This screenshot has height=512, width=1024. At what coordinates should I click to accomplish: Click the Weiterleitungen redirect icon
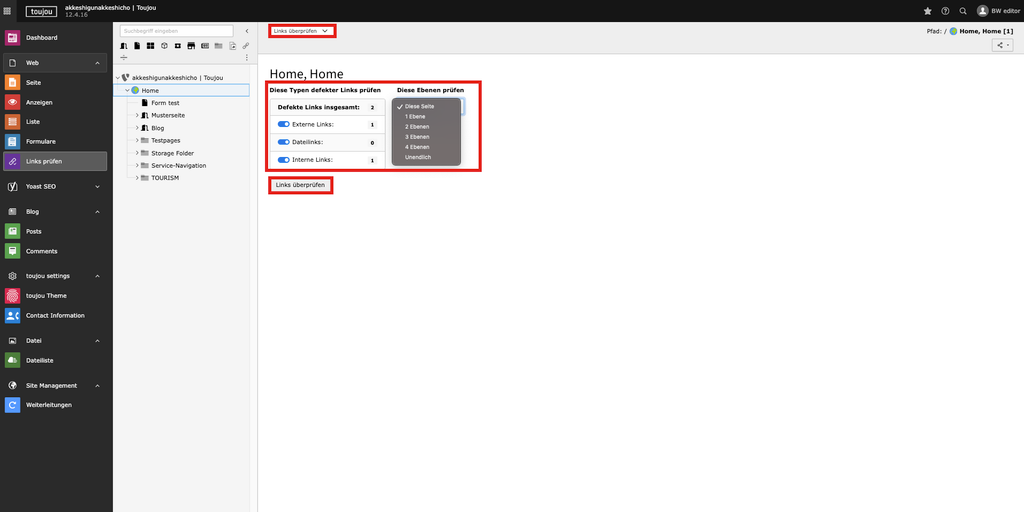pyautogui.click(x=12, y=405)
